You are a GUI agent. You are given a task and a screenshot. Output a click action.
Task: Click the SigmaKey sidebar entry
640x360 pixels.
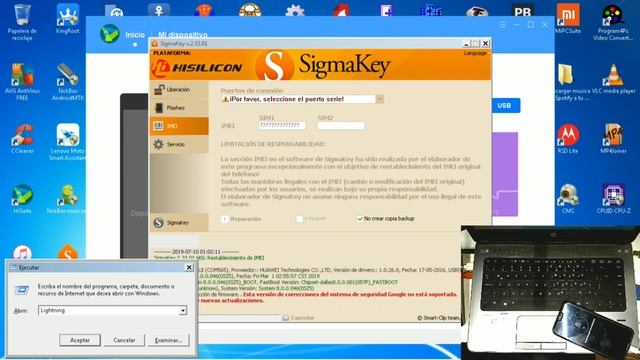[x=179, y=222]
